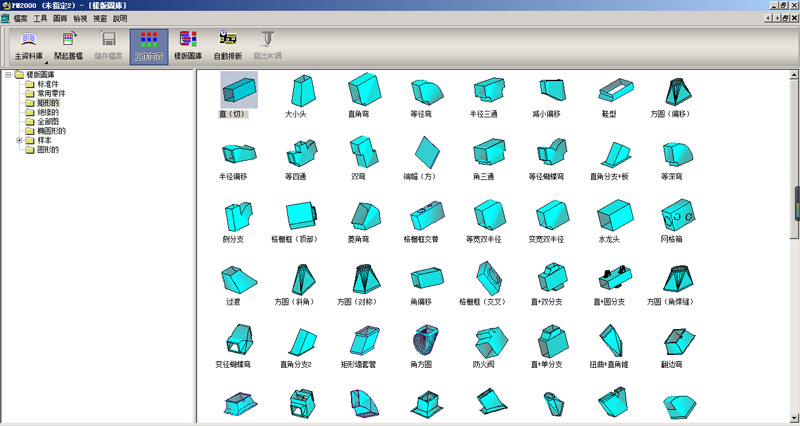This screenshot has height=426, width=800.
Task: Select the 水龙头 tap part icon
Action: tap(615, 215)
